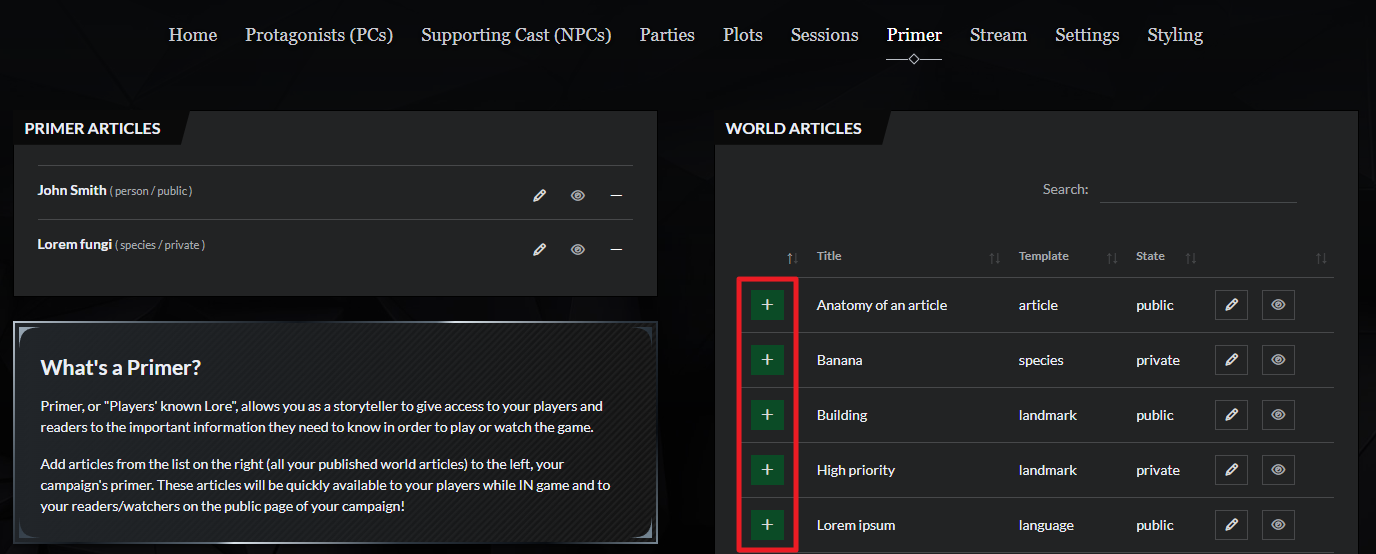Viewport: 1376px width, 554px height.
Task: Click the language template cell
Action: tap(1046, 525)
